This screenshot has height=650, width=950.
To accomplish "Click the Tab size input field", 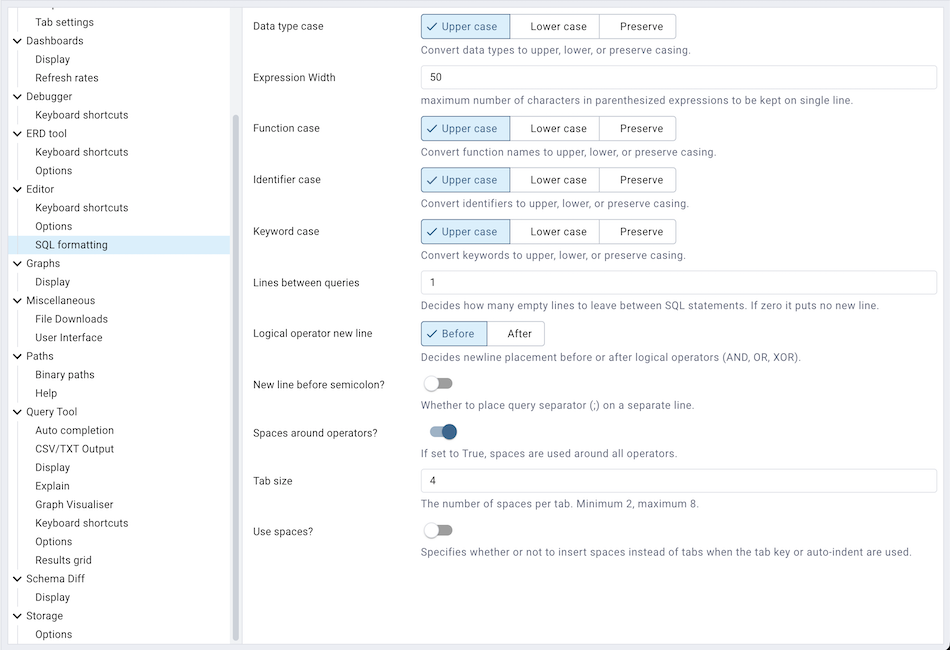I will pyautogui.click(x=679, y=481).
